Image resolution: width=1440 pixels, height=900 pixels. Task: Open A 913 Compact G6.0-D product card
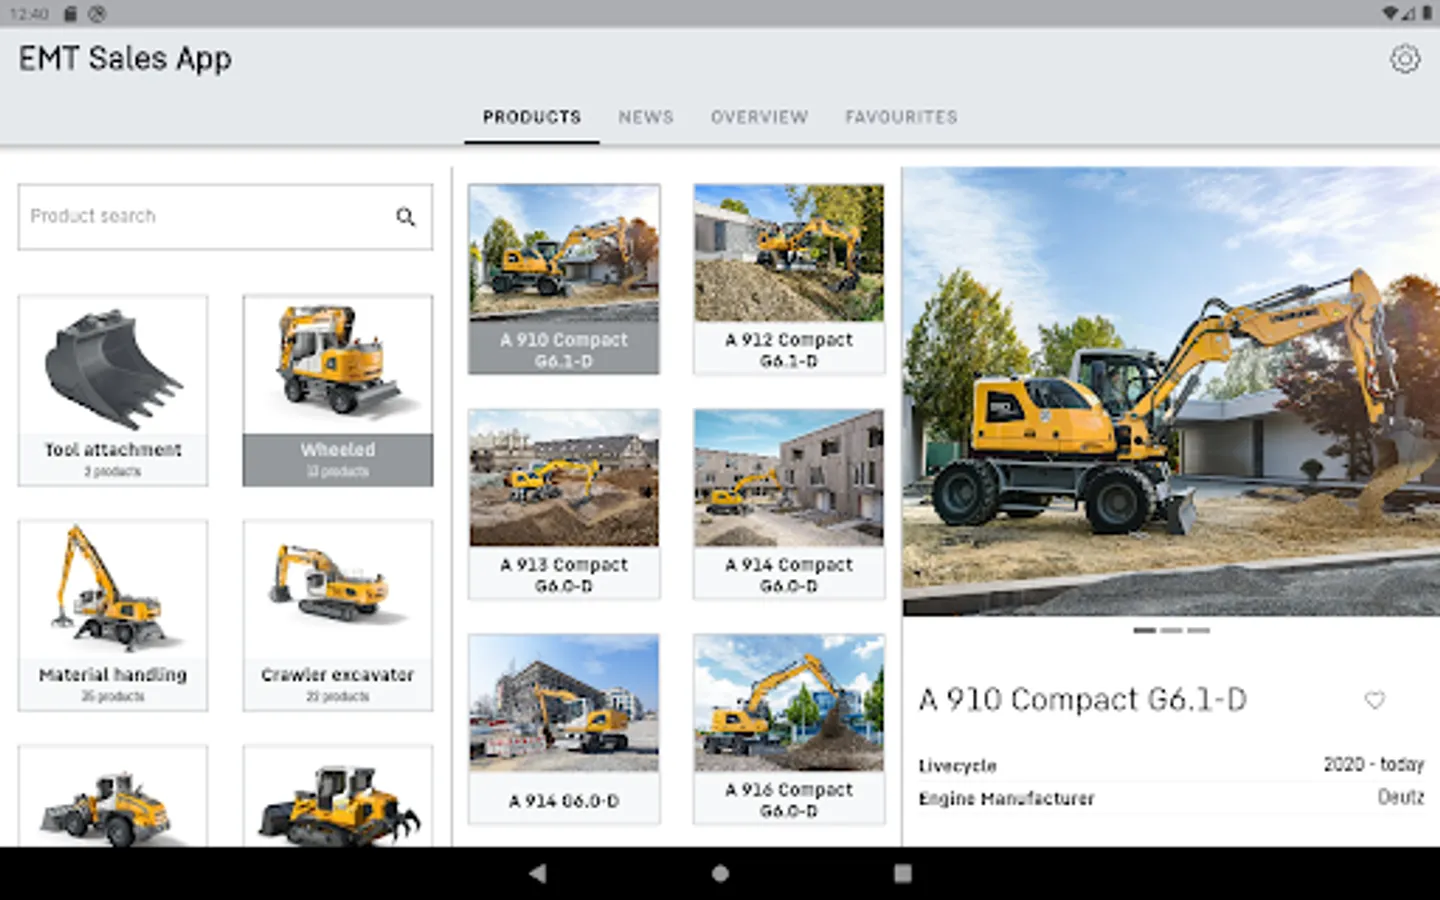point(564,504)
